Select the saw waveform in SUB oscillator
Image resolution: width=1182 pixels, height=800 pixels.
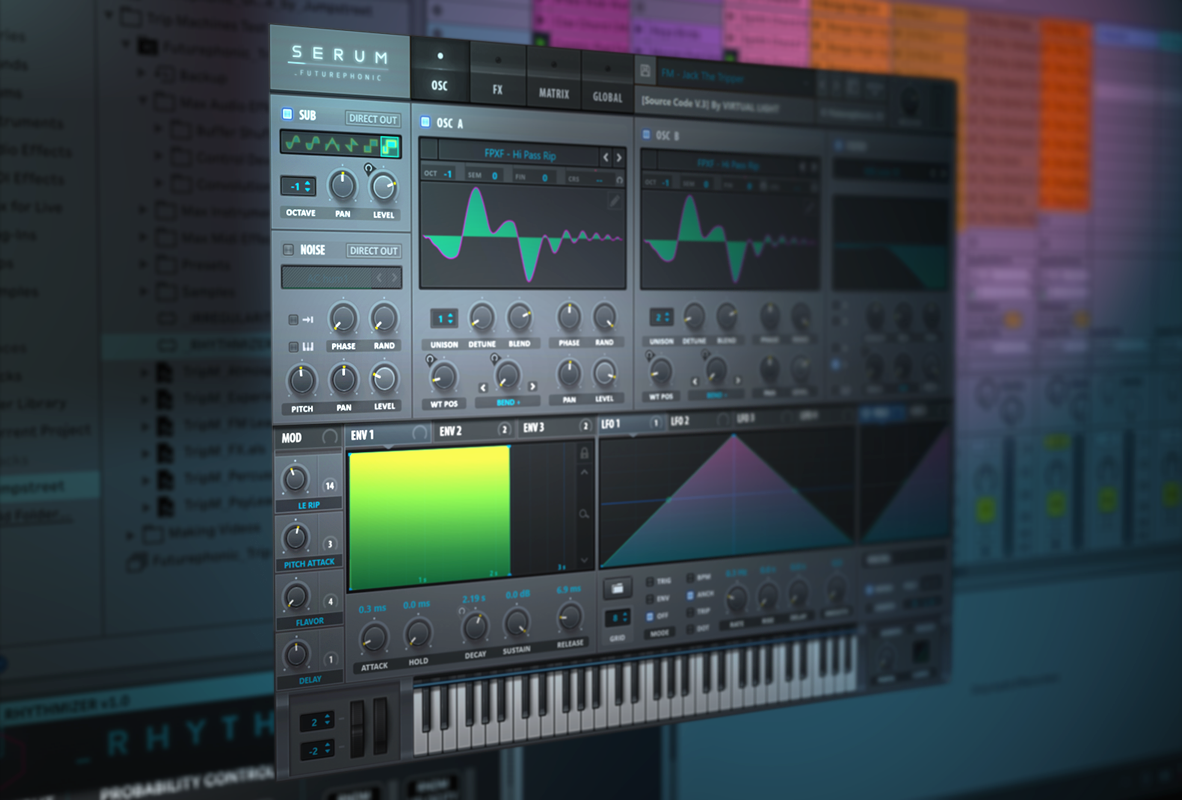click(351, 144)
